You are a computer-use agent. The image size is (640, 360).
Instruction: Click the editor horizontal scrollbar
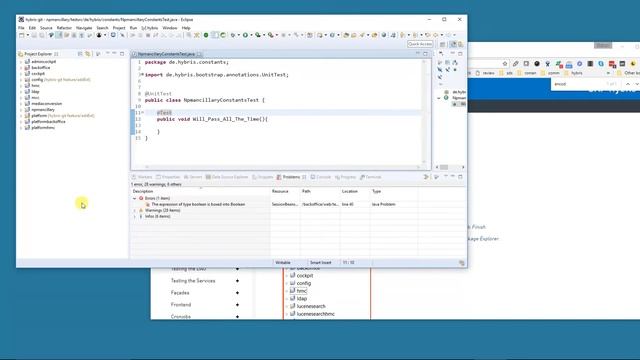click(x=282, y=167)
